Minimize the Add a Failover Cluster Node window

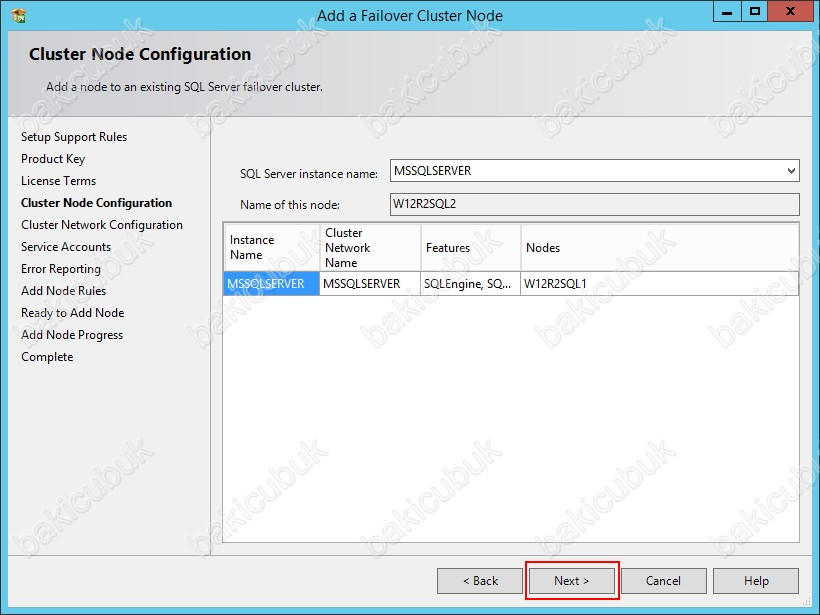click(x=727, y=13)
